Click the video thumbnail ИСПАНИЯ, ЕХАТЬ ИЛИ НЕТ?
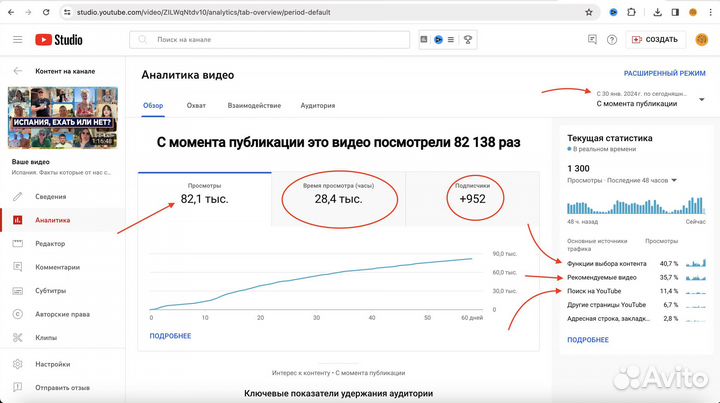 point(63,118)
